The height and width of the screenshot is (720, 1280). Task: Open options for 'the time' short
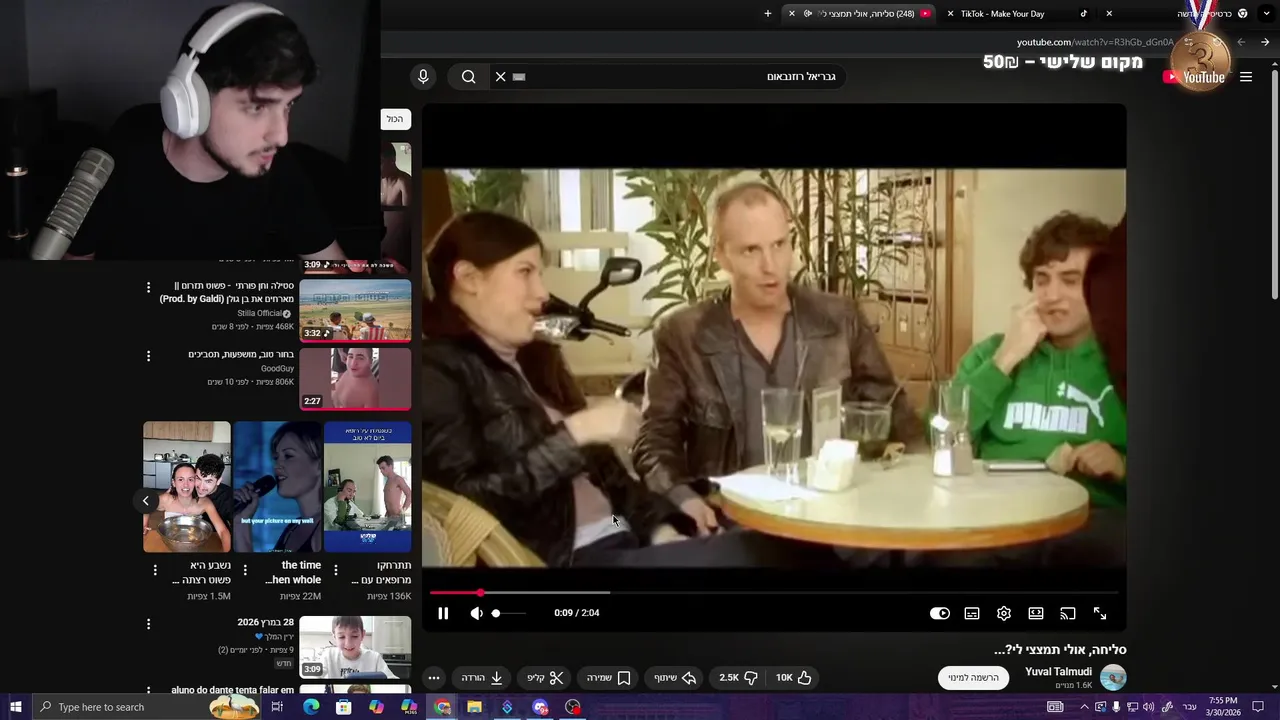point(245,570)
